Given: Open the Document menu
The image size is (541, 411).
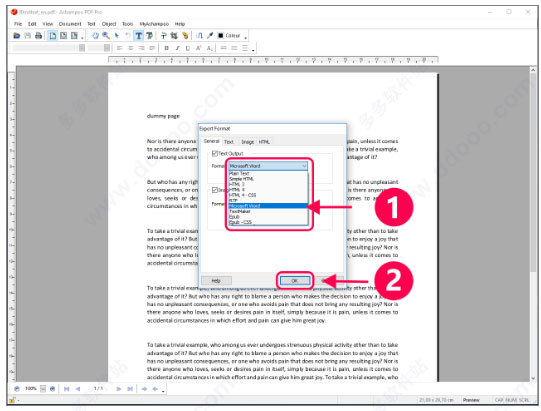Looking at the screenshot, I should coord(70,24).
